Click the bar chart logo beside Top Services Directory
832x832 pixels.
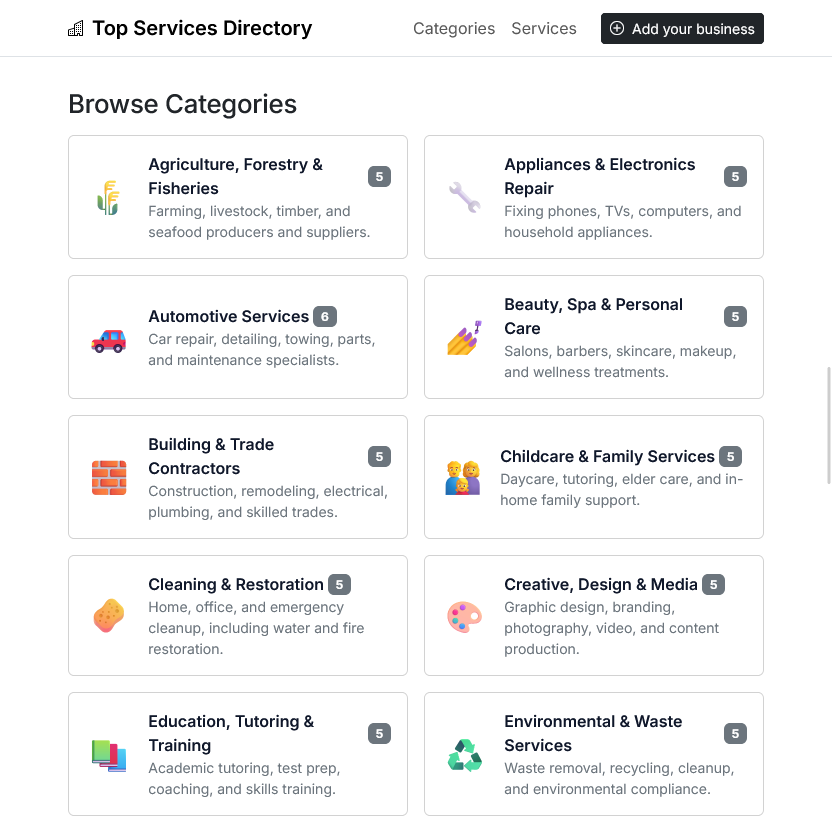click(x=76, y=28)
